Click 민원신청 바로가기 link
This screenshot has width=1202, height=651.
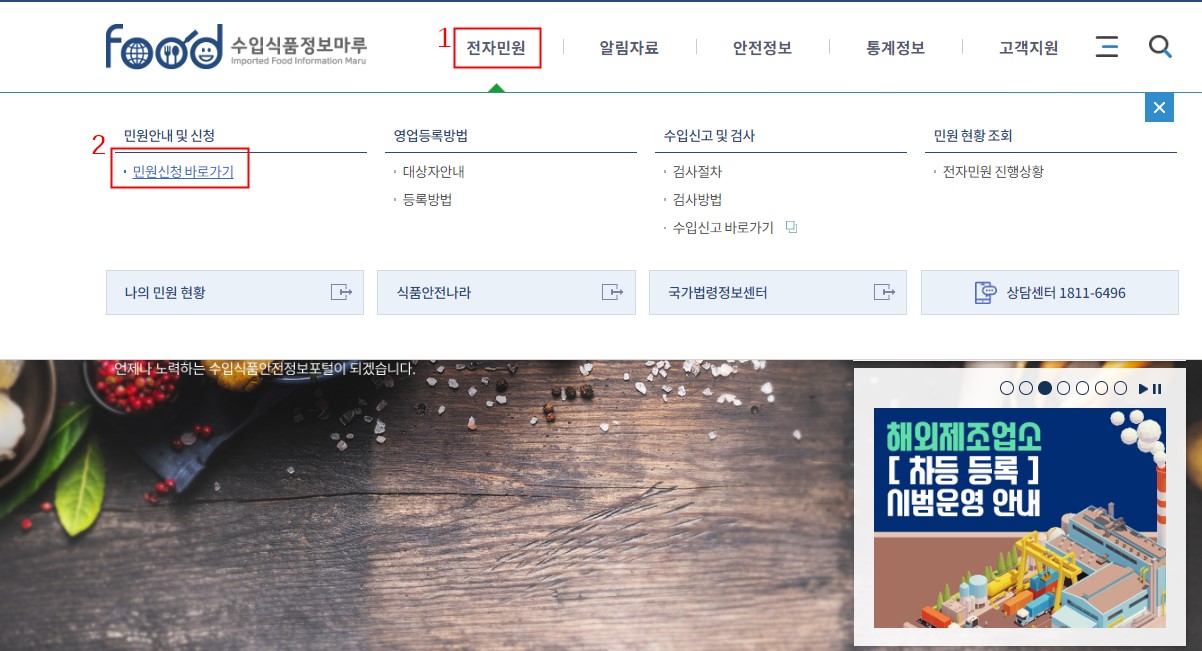pyautogui.click(x=183, y=172)
